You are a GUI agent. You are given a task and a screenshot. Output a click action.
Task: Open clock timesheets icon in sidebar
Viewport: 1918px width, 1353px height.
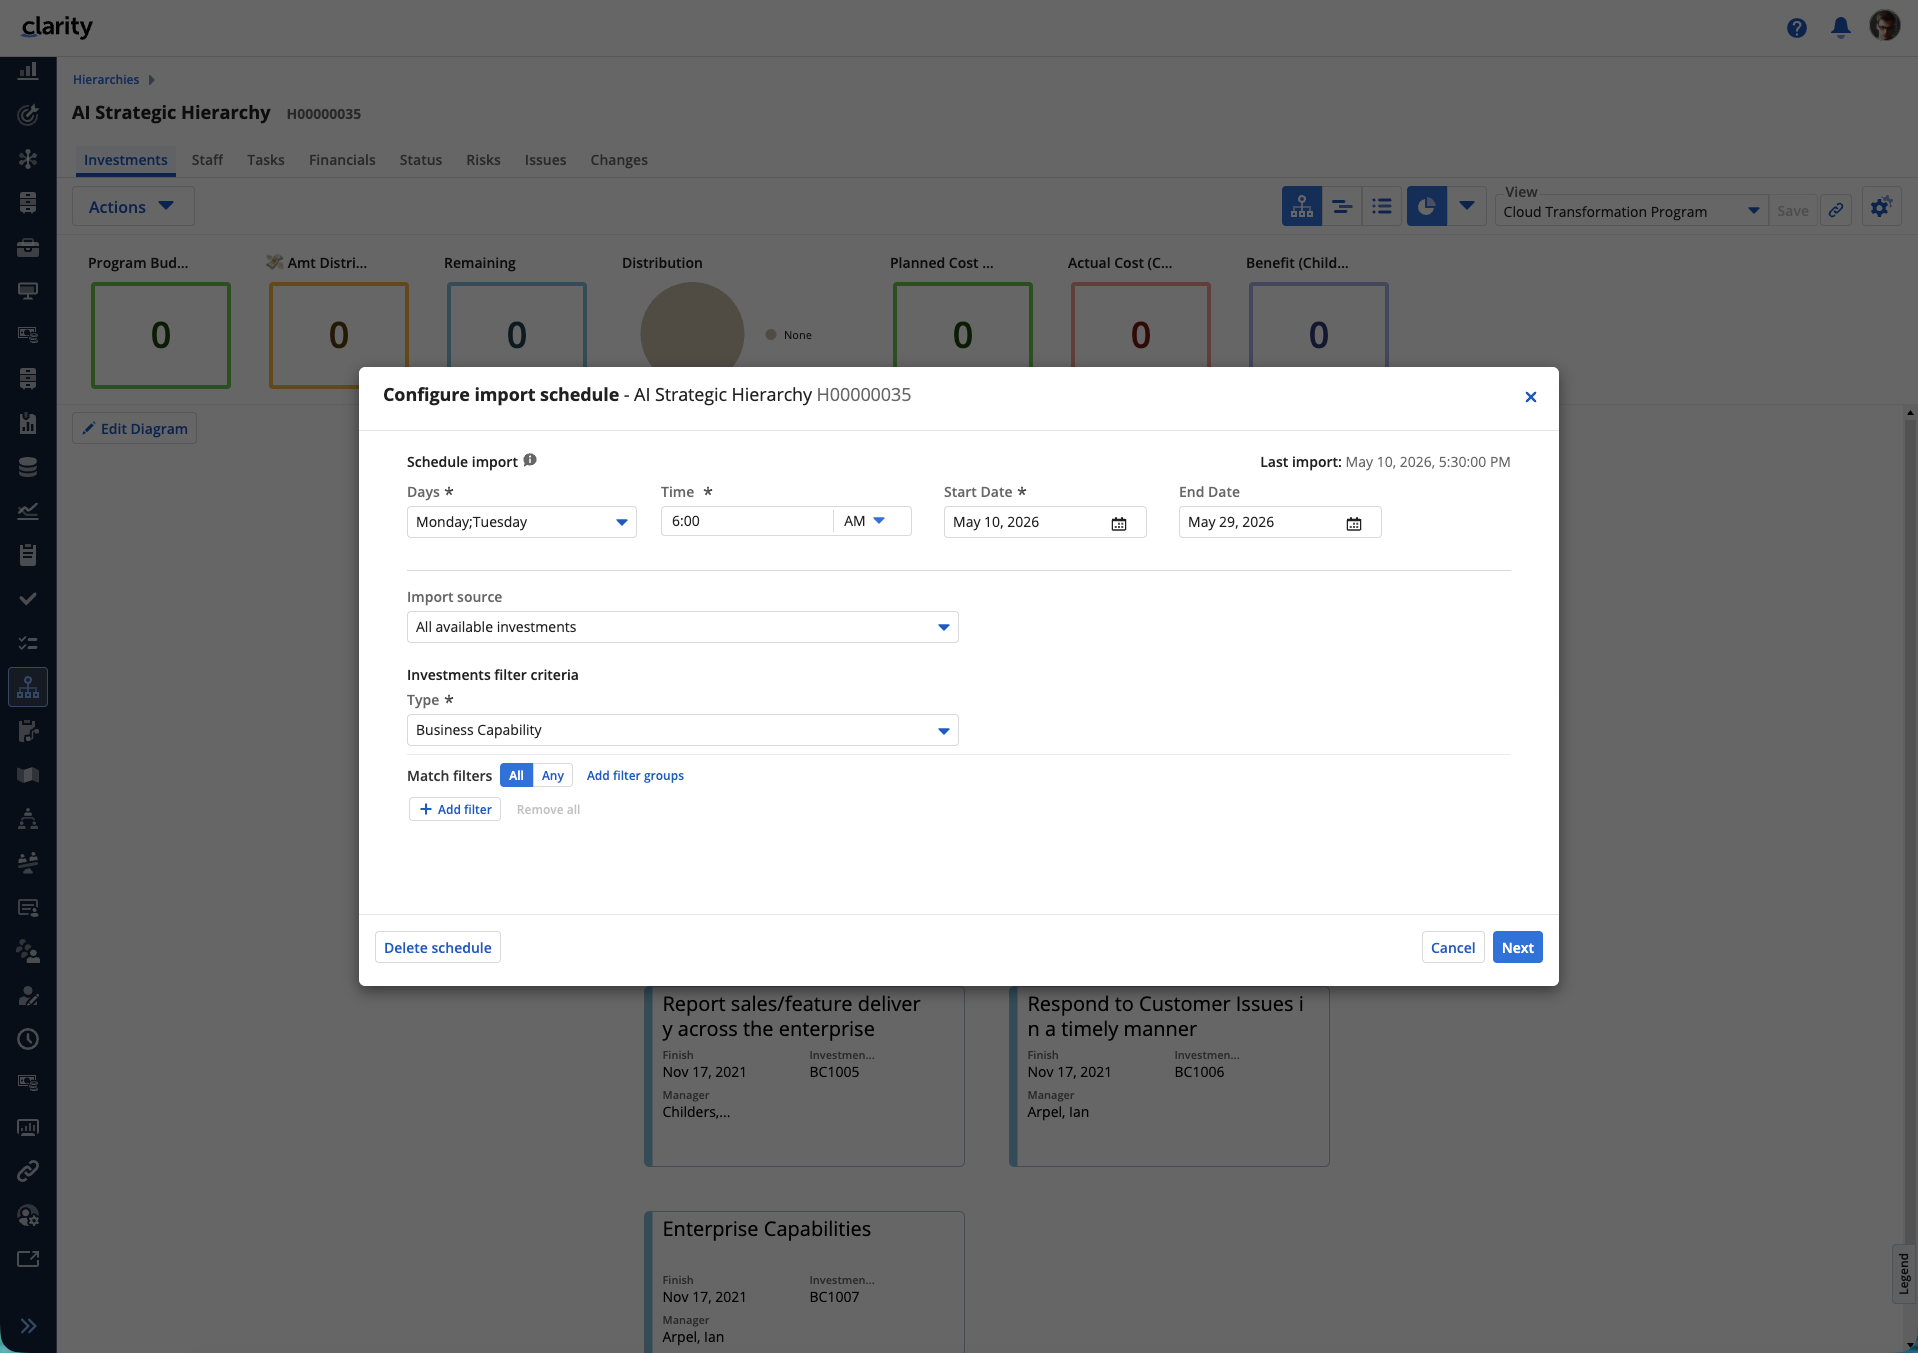pos(28,1039)
